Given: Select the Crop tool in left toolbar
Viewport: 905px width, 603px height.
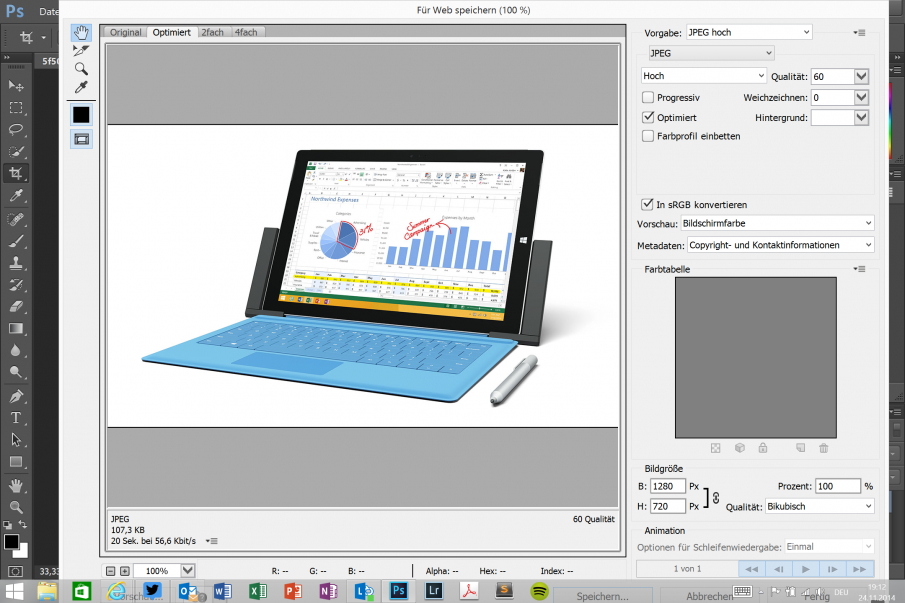Looking at the screenshot, I should [16, 173].
